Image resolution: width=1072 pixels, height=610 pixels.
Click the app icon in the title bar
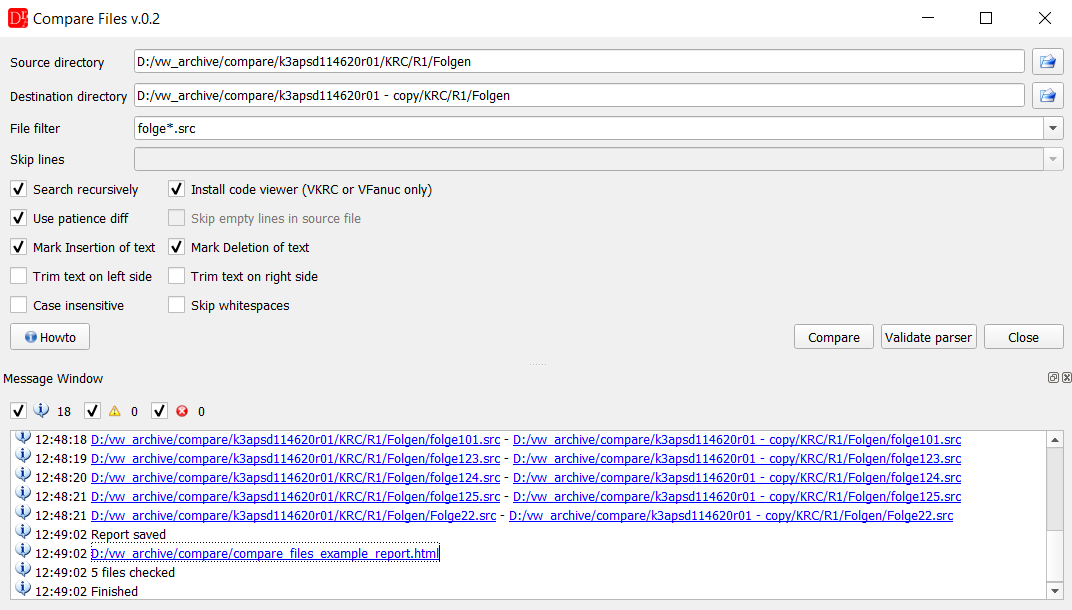(x=17, y=18)
